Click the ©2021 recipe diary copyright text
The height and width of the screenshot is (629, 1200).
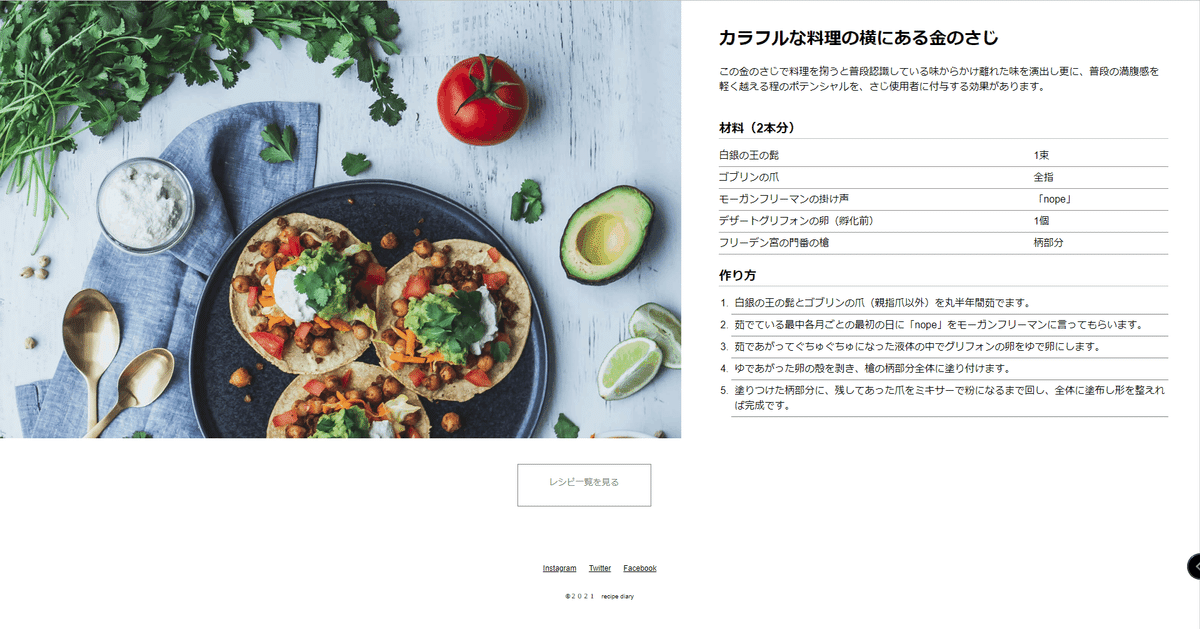coord(600,597)
